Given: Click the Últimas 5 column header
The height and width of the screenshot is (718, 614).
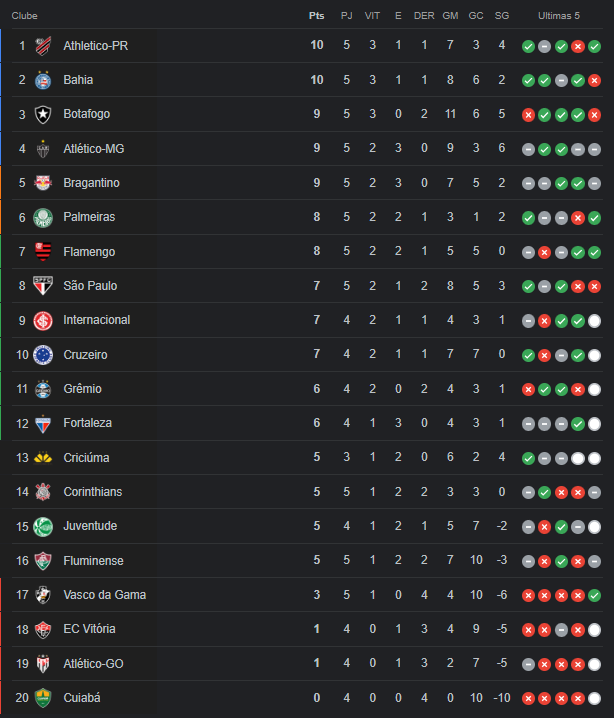Looking at the screenshot, I should 559,16.
